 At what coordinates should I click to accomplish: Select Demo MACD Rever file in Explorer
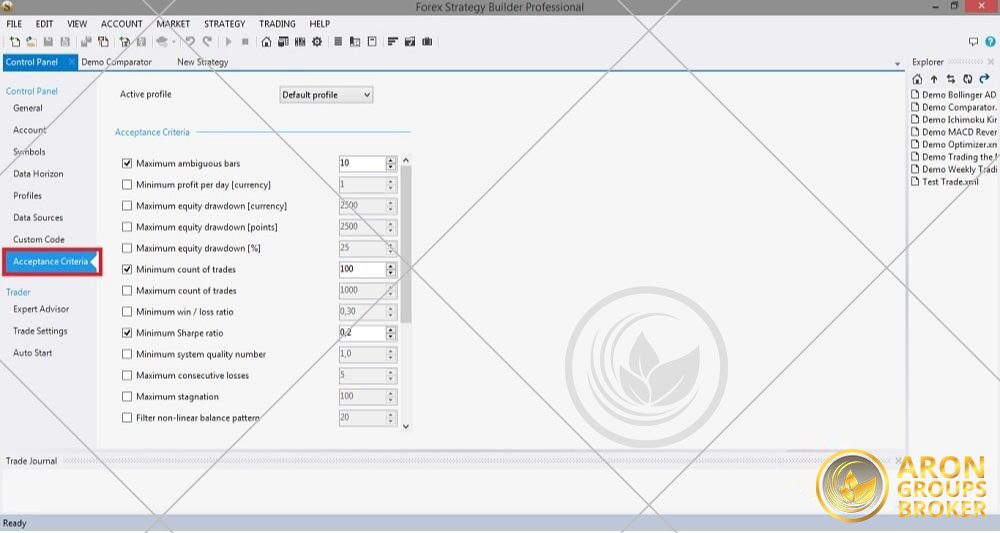tap(954, 132)
